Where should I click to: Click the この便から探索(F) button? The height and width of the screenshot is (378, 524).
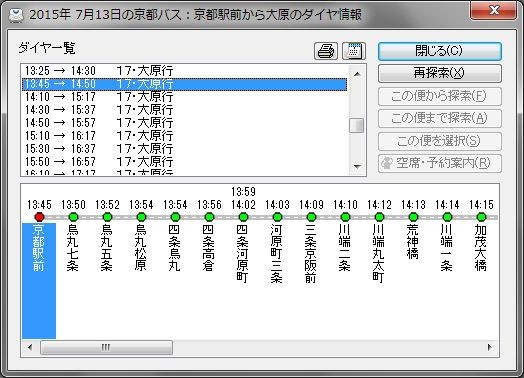(x=440, y=96)
